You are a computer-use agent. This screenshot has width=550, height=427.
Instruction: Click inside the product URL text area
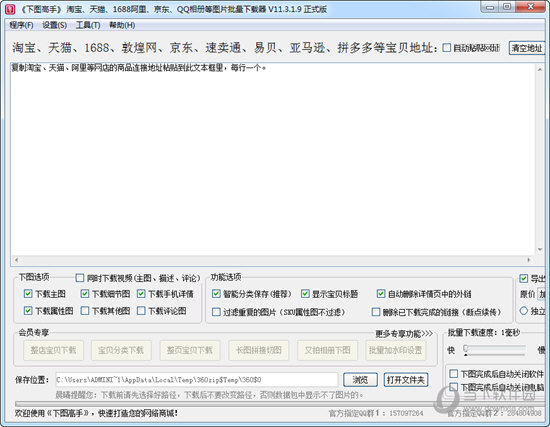click(x=272, y=160)
